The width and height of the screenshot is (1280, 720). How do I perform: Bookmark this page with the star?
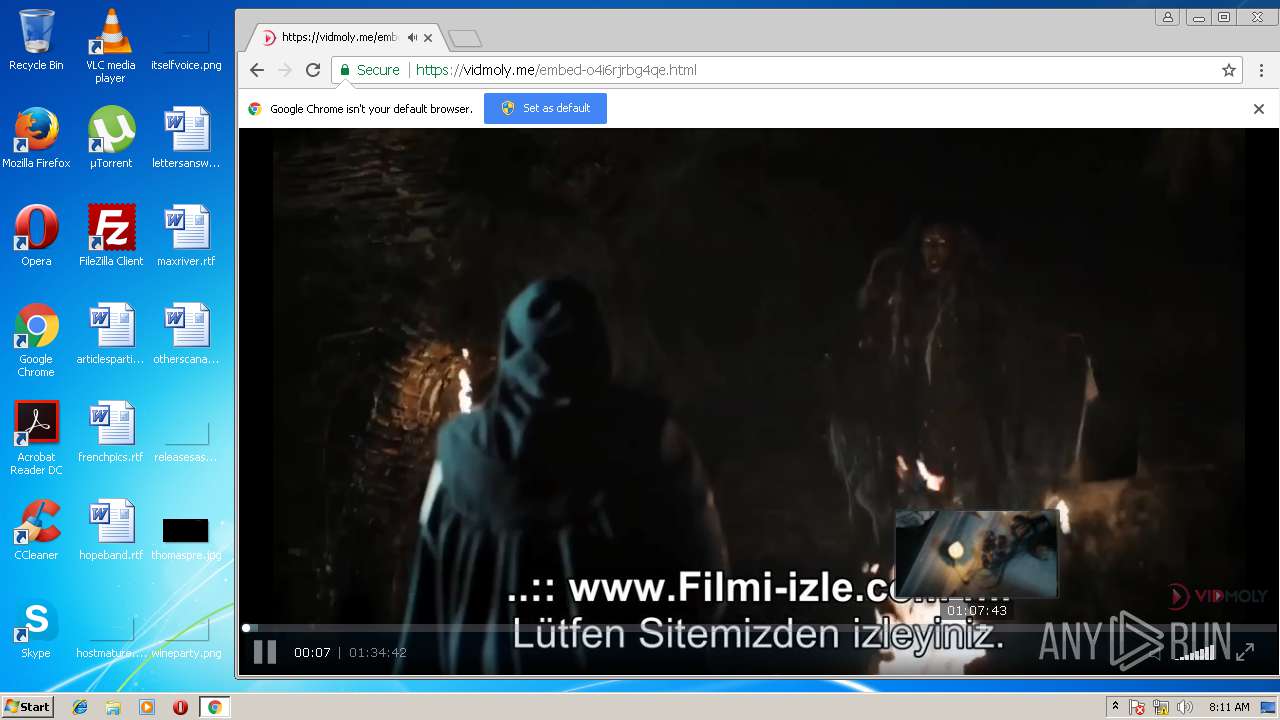(x=1229, y=70)
